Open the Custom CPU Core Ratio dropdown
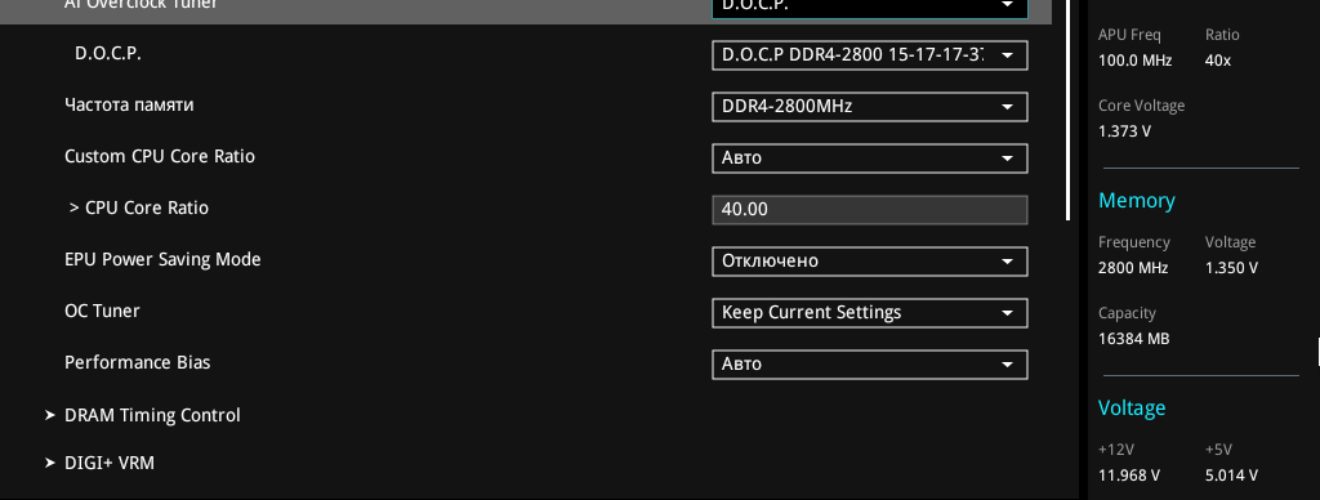Image resolution: width=1320 pixels, height=500 pixels. pyautogui.click(x=869, y=158)
